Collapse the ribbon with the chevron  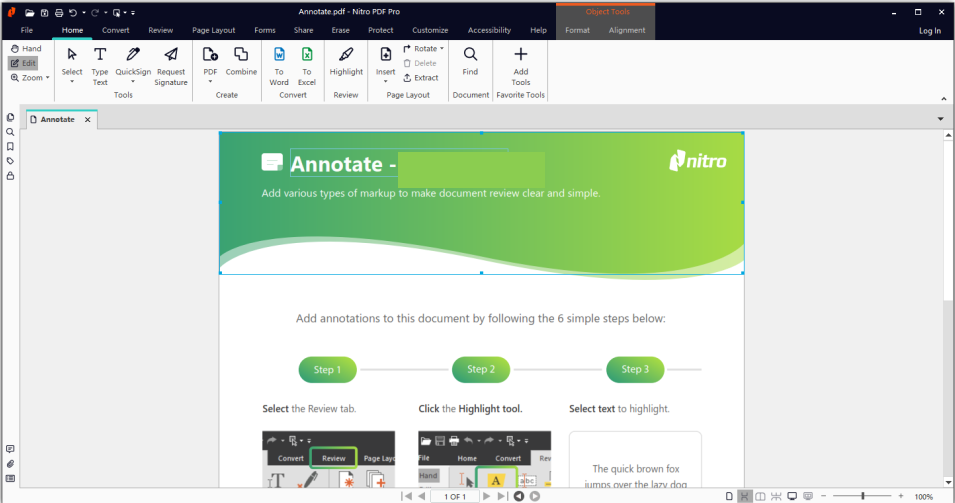[943, 98]
